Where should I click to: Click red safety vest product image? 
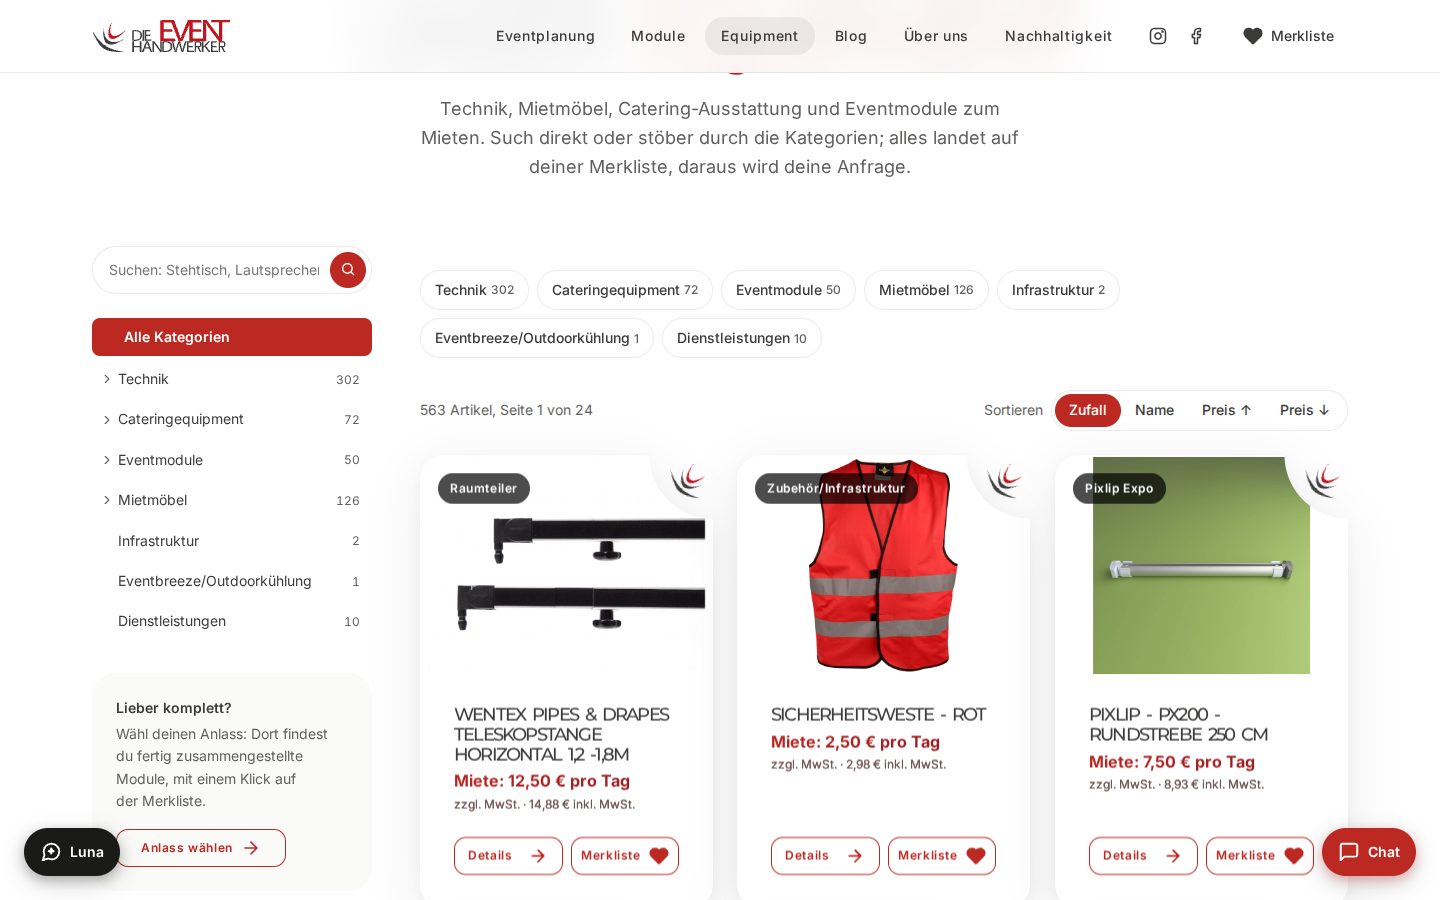tap(883, 566)
